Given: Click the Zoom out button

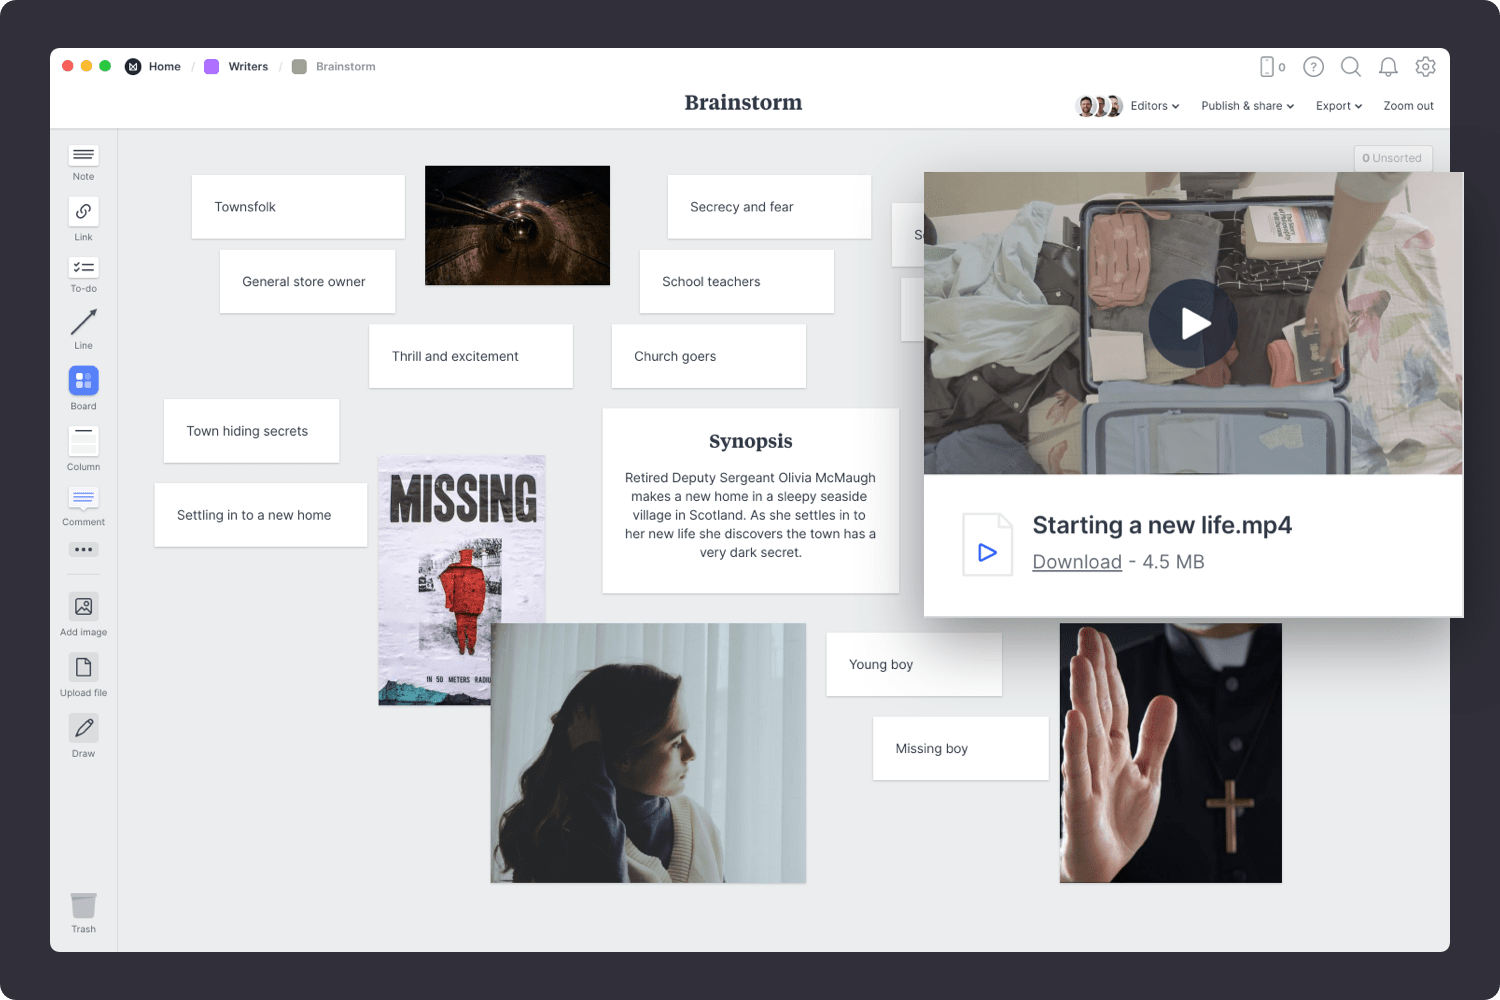Looking at the screenshot, I should coord(1408,106).
